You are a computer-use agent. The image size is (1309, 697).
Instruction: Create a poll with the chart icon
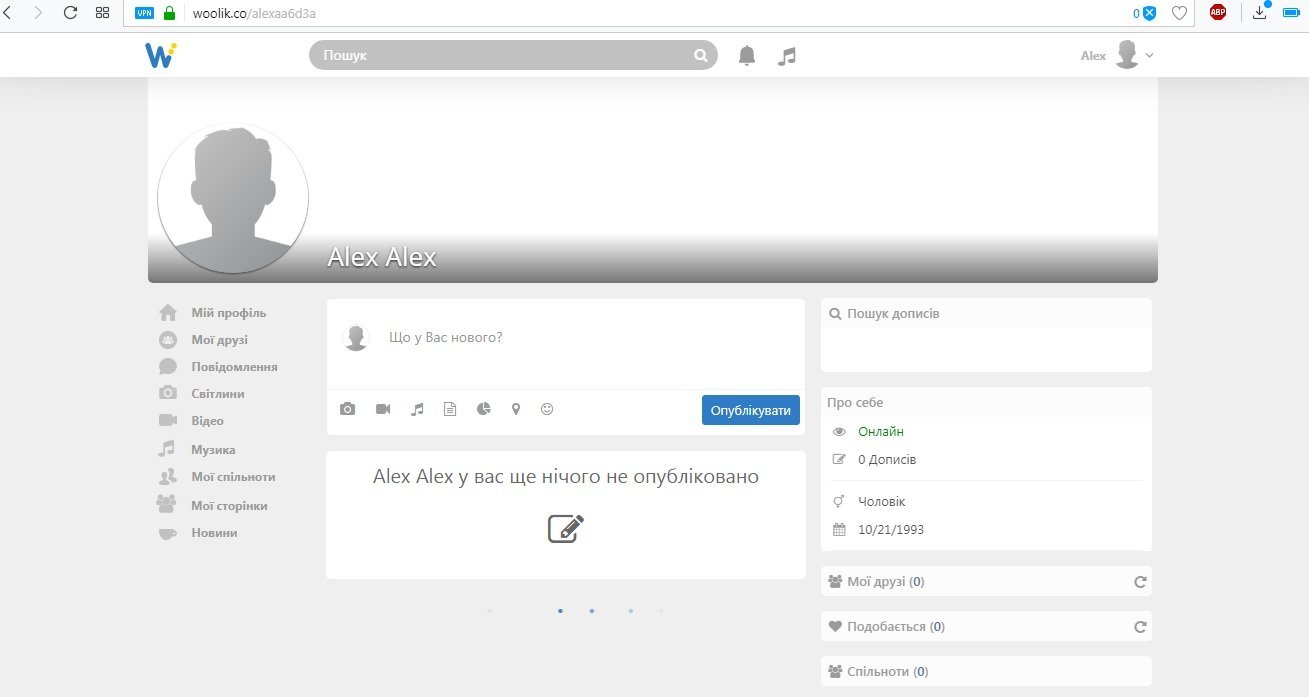483,409
